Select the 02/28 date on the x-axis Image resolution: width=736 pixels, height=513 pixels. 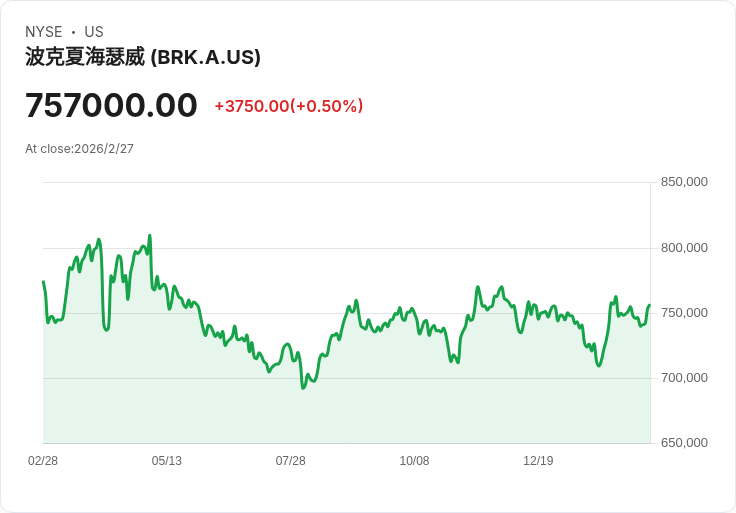(43, 461)
